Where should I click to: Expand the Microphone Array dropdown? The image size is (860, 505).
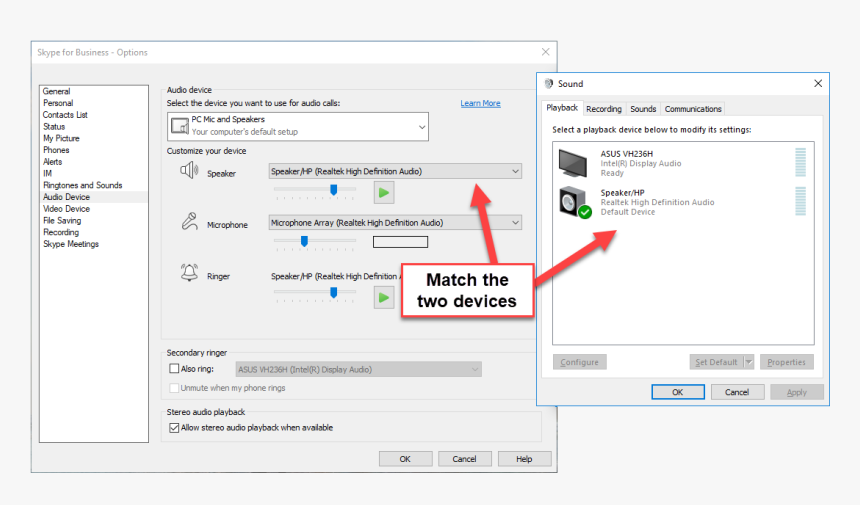coord(395,223)
